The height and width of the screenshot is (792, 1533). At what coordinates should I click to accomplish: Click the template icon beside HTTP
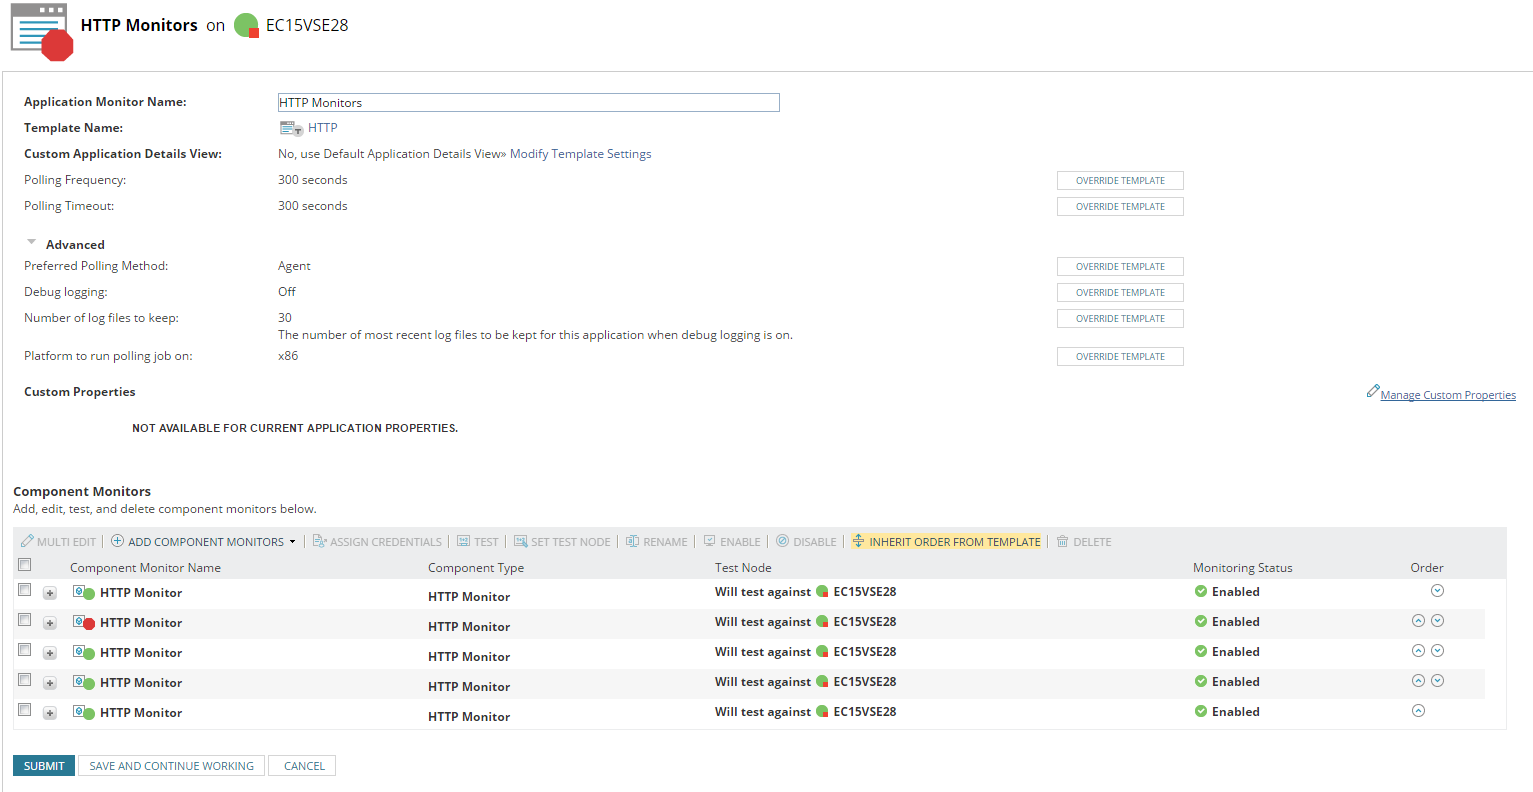(291, 128)
